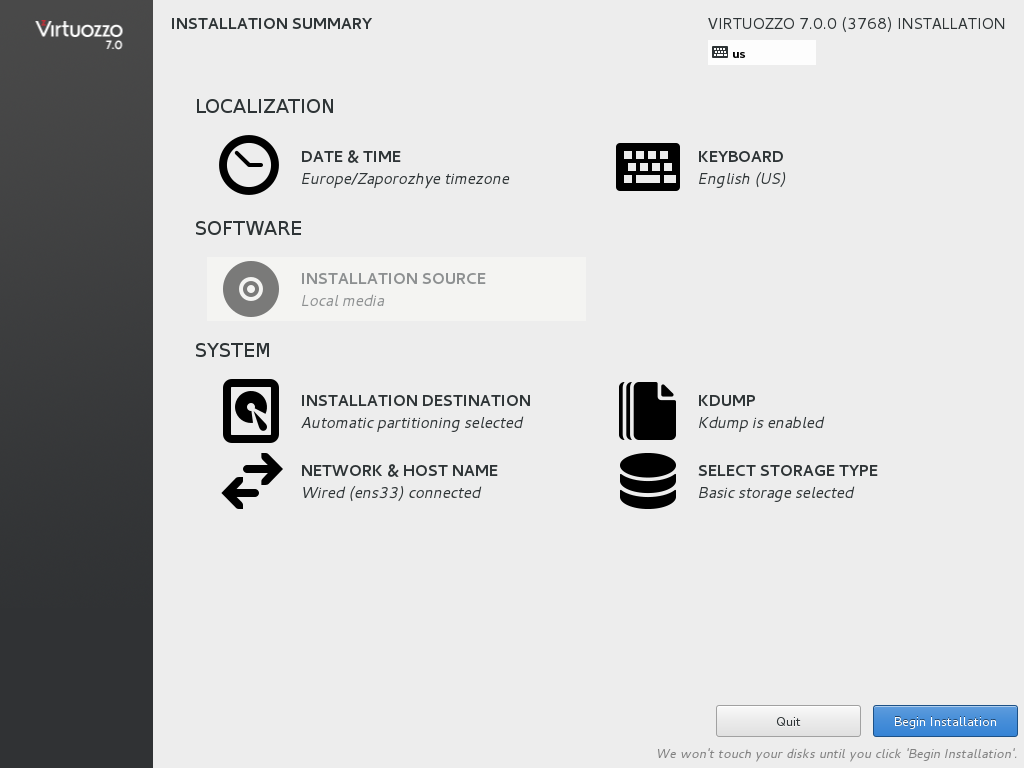This screenshot has height=768, width=1024.
Task: Select the NETWORK & HOST NAME label
Action: 399,471
